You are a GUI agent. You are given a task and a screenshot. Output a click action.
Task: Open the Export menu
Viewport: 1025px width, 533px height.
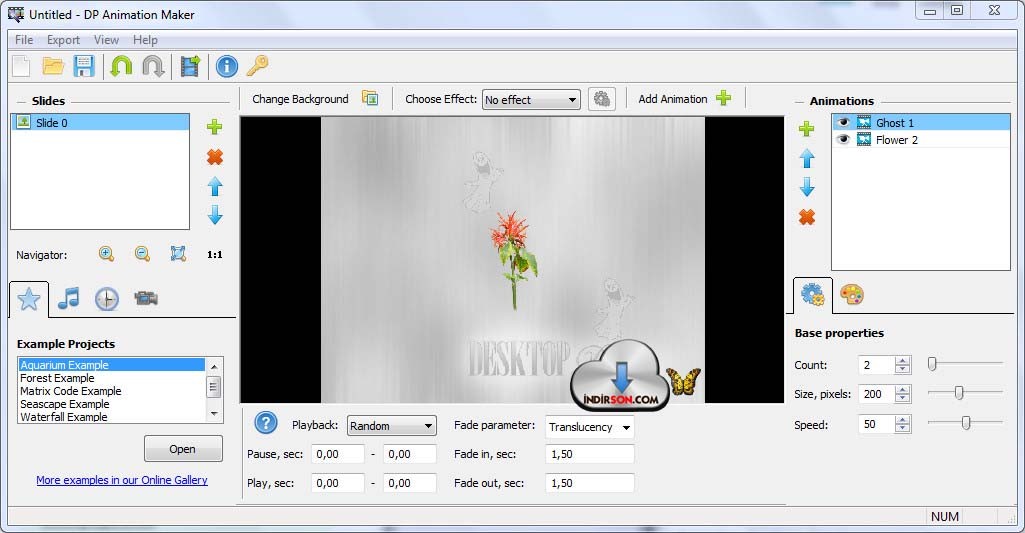[63, 40]
